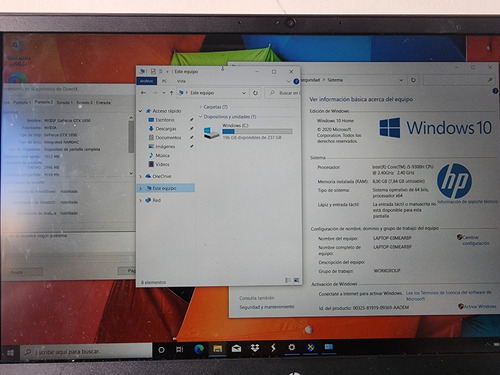Click the taskbar search box
The image size is (500, 375).
pos(86,352)
